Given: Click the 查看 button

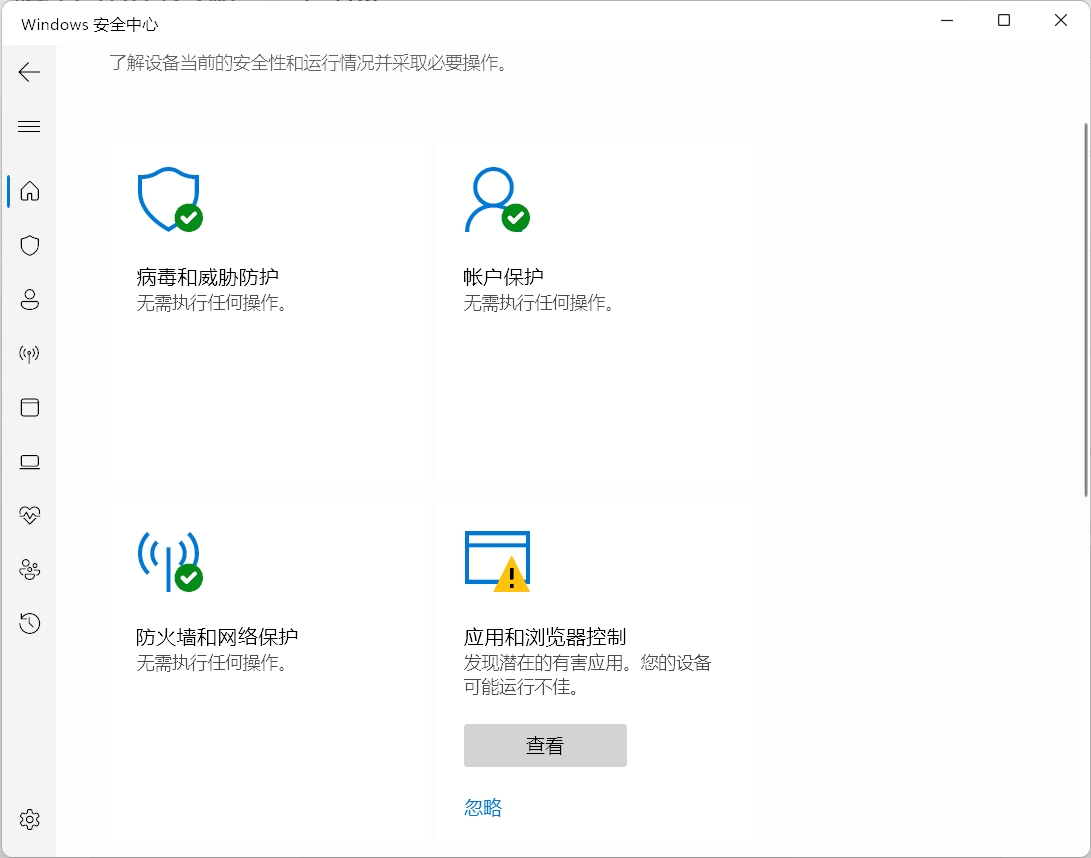Looking at the screenshot, I should point(546,745).
